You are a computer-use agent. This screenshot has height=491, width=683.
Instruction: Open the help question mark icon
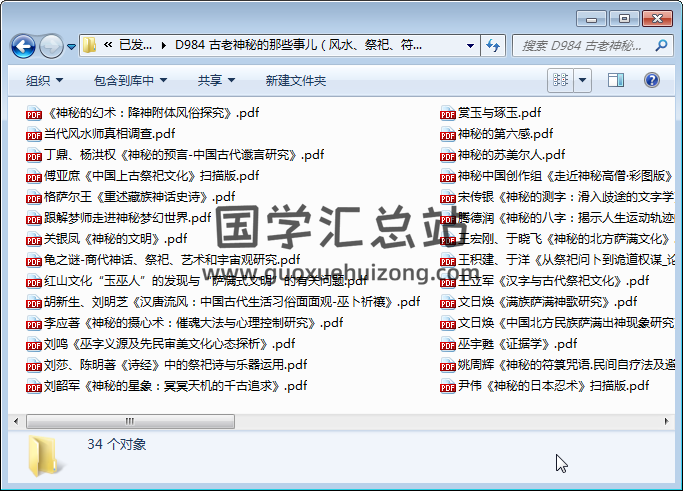click(x=651, y=81)
